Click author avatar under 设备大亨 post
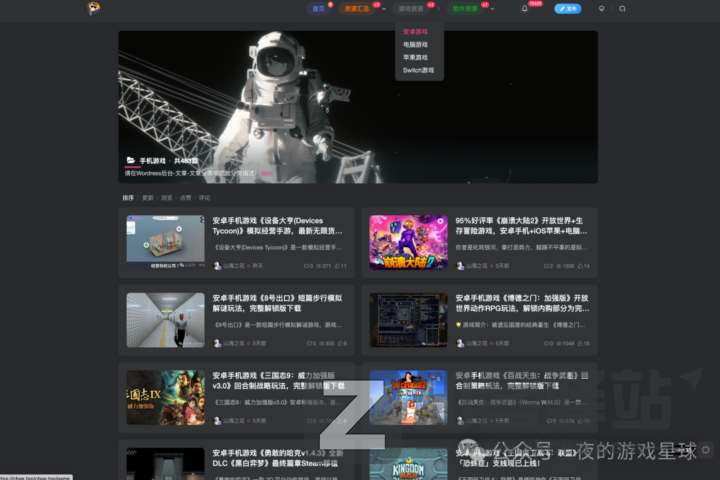720x480 pixels. pos(217,266)
